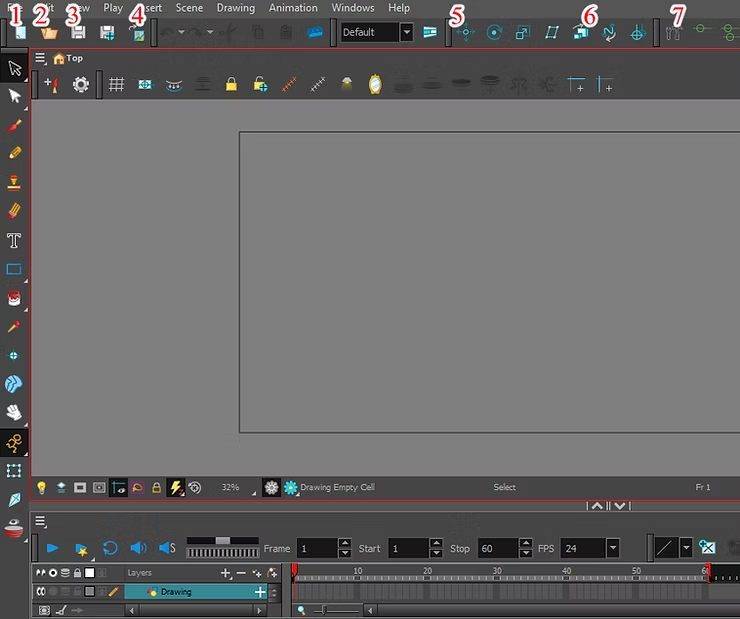Select the Scale animation tool
Image resolution: width=740 pixels, height=619 pixels.
[x=522, y=33]
